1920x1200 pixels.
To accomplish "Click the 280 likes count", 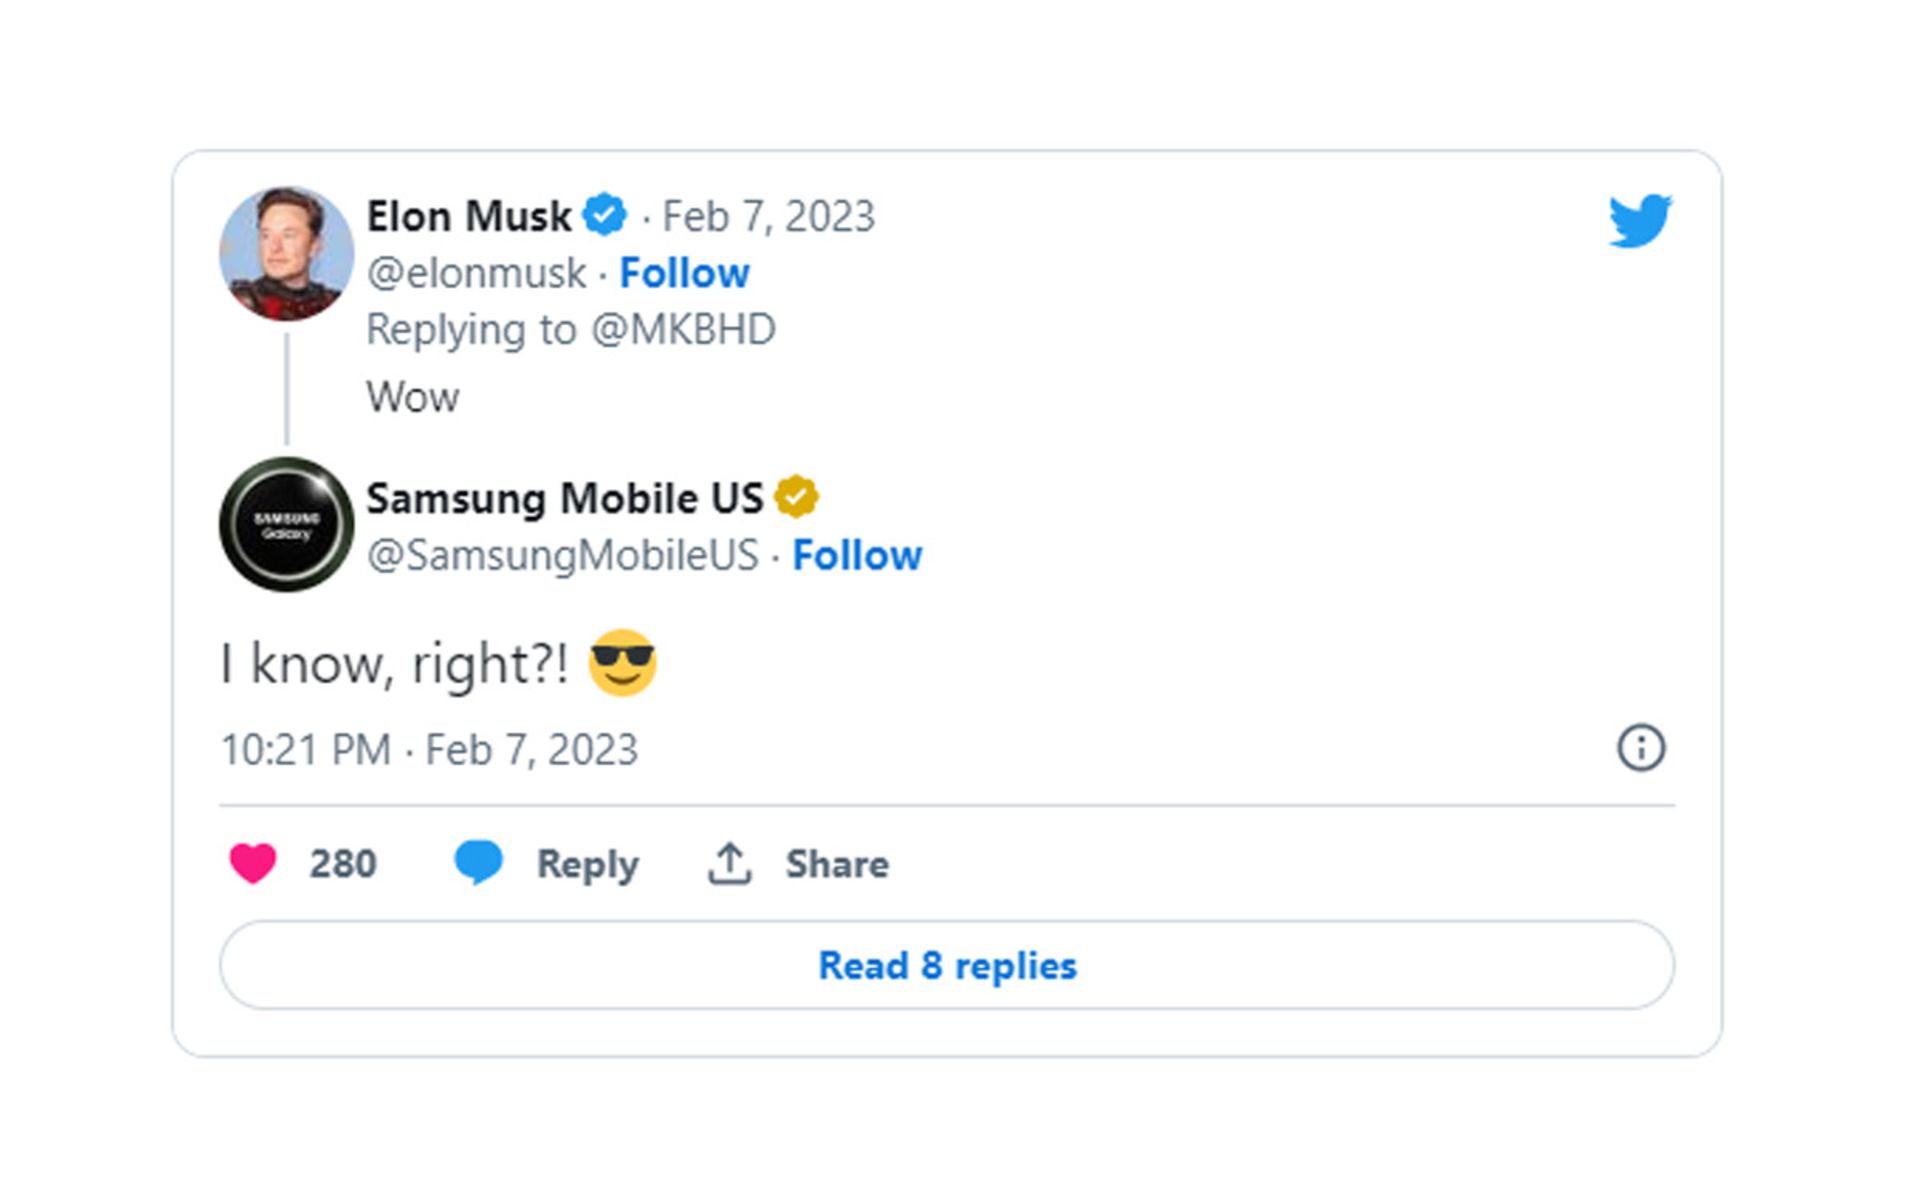I will pos(343,864).
